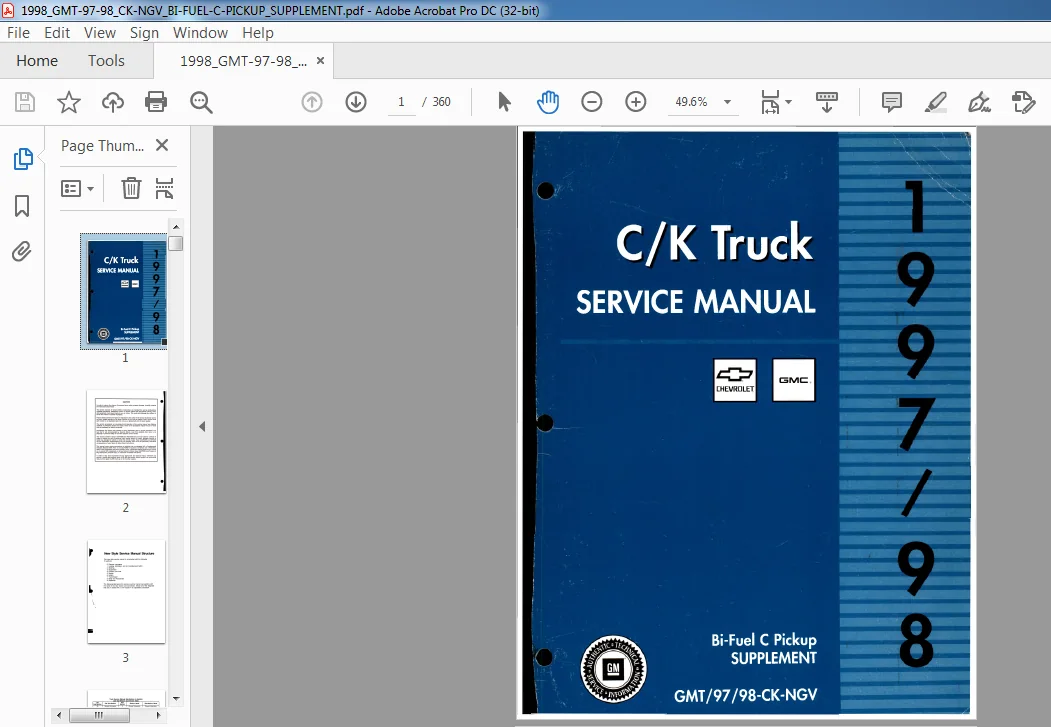Select page 2 thumbnail
This screenshot has width=1051, height=727.
126,442
